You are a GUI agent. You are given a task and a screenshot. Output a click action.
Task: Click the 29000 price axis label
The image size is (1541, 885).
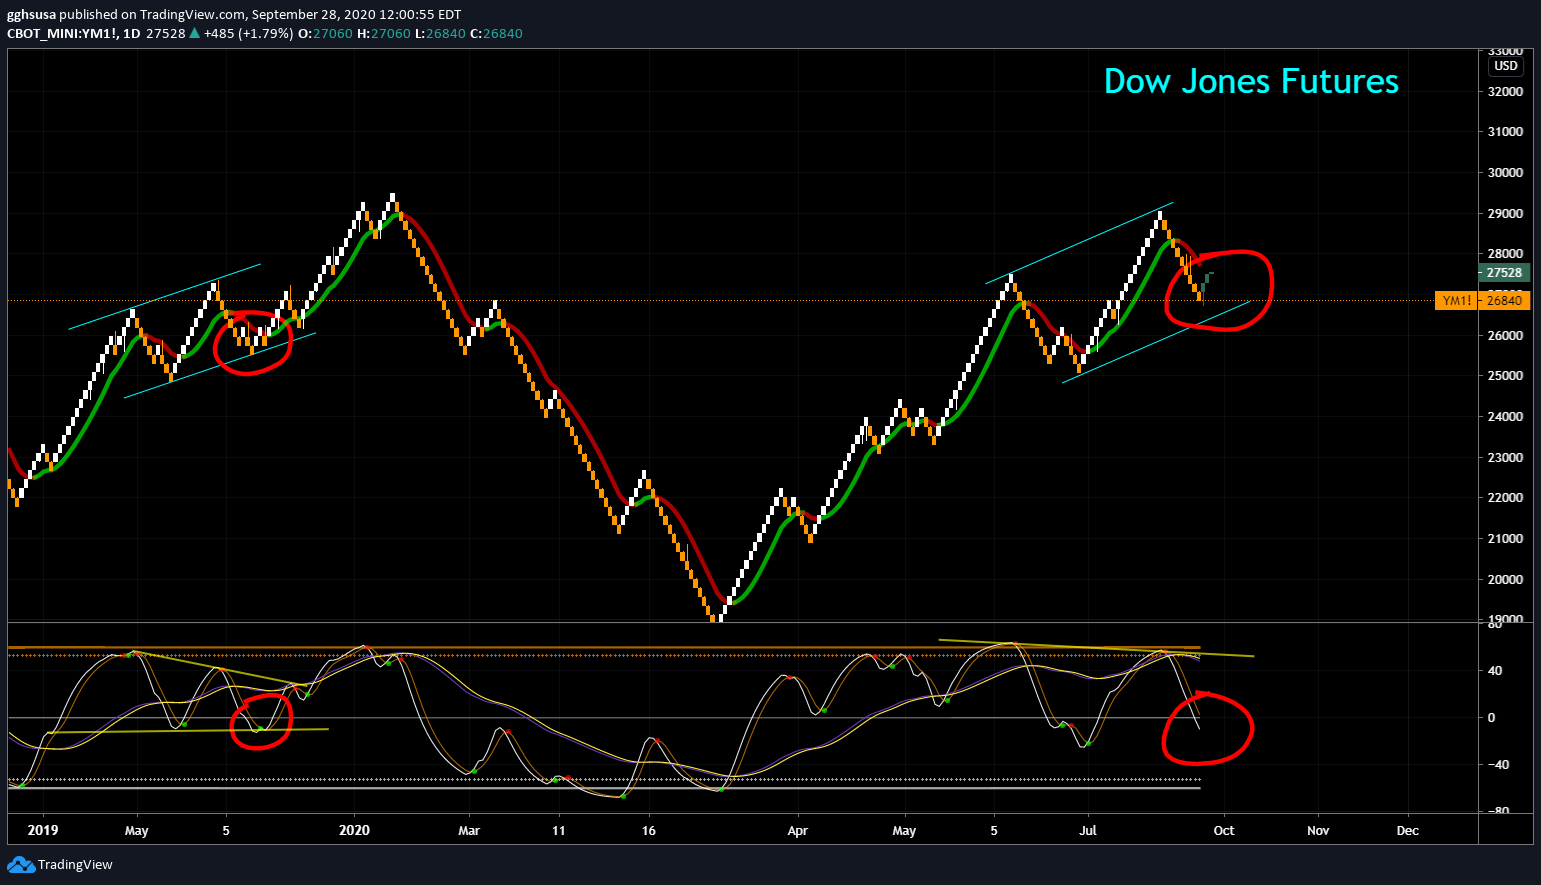[x=1506, y=213]
